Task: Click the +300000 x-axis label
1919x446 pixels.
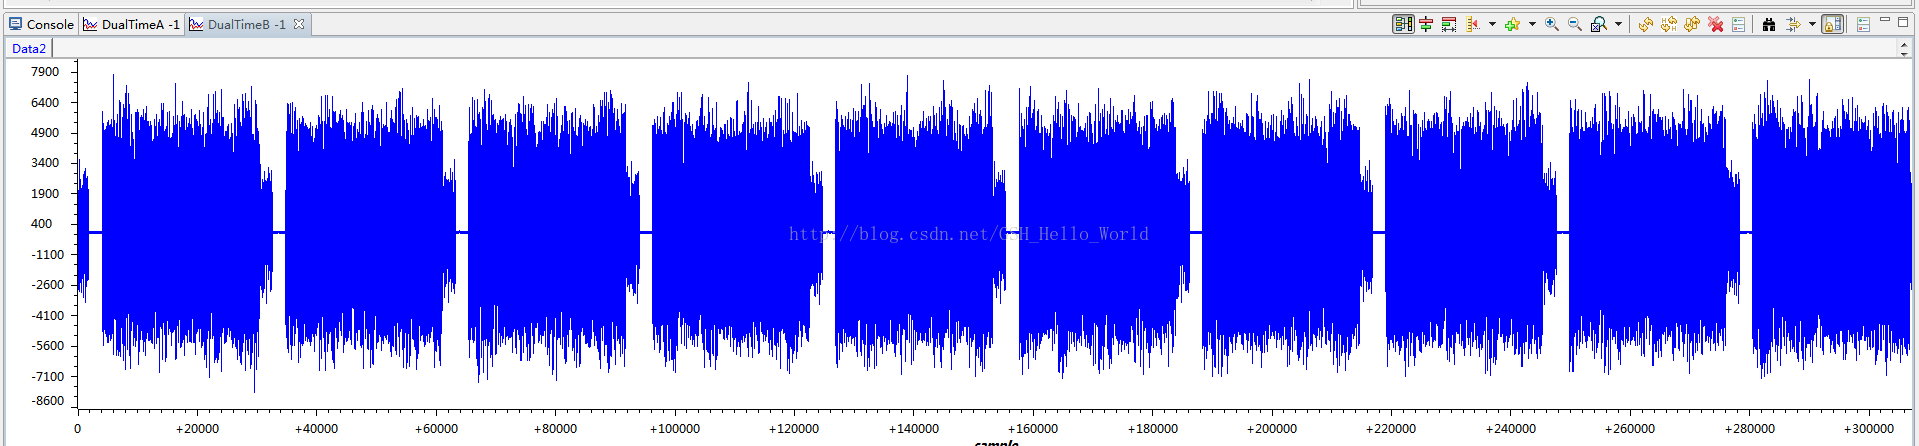Action: click(1869, 429)
